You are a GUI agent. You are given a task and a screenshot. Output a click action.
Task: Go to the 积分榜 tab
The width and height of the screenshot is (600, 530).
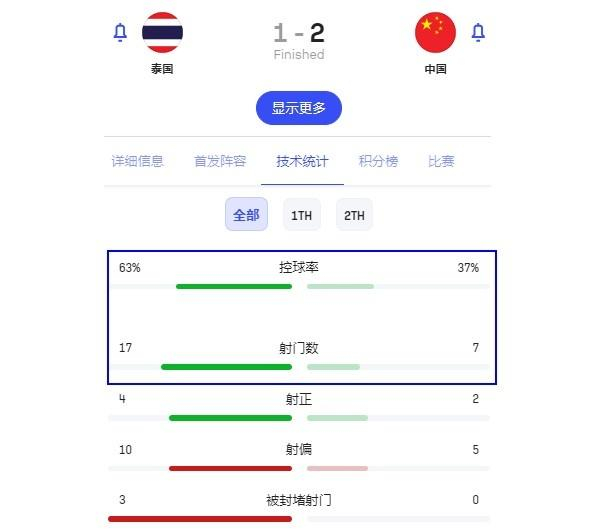coord(379,161)
